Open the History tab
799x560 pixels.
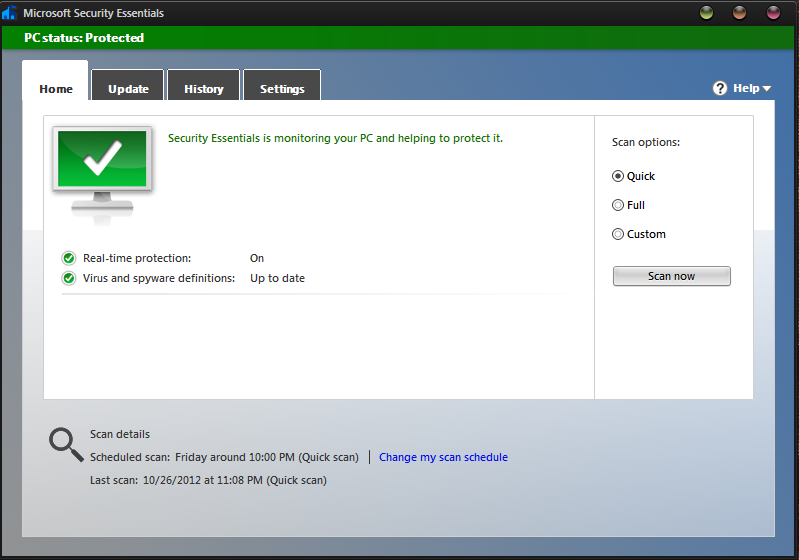[x=204, y=85]
